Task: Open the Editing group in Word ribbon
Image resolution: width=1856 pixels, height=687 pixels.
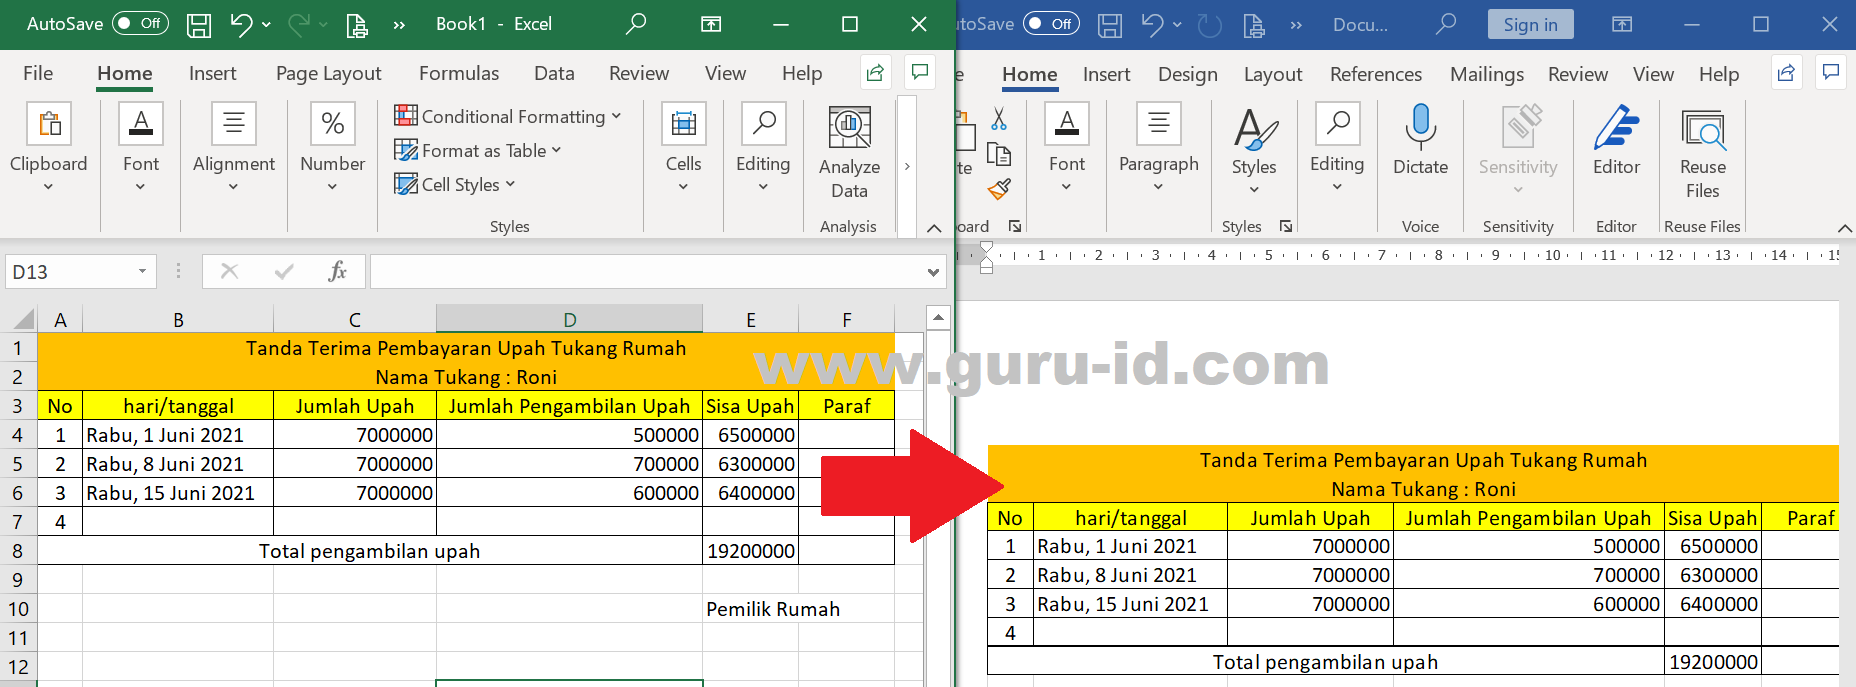Action: pyautogui.click(x=1337, y=148)
